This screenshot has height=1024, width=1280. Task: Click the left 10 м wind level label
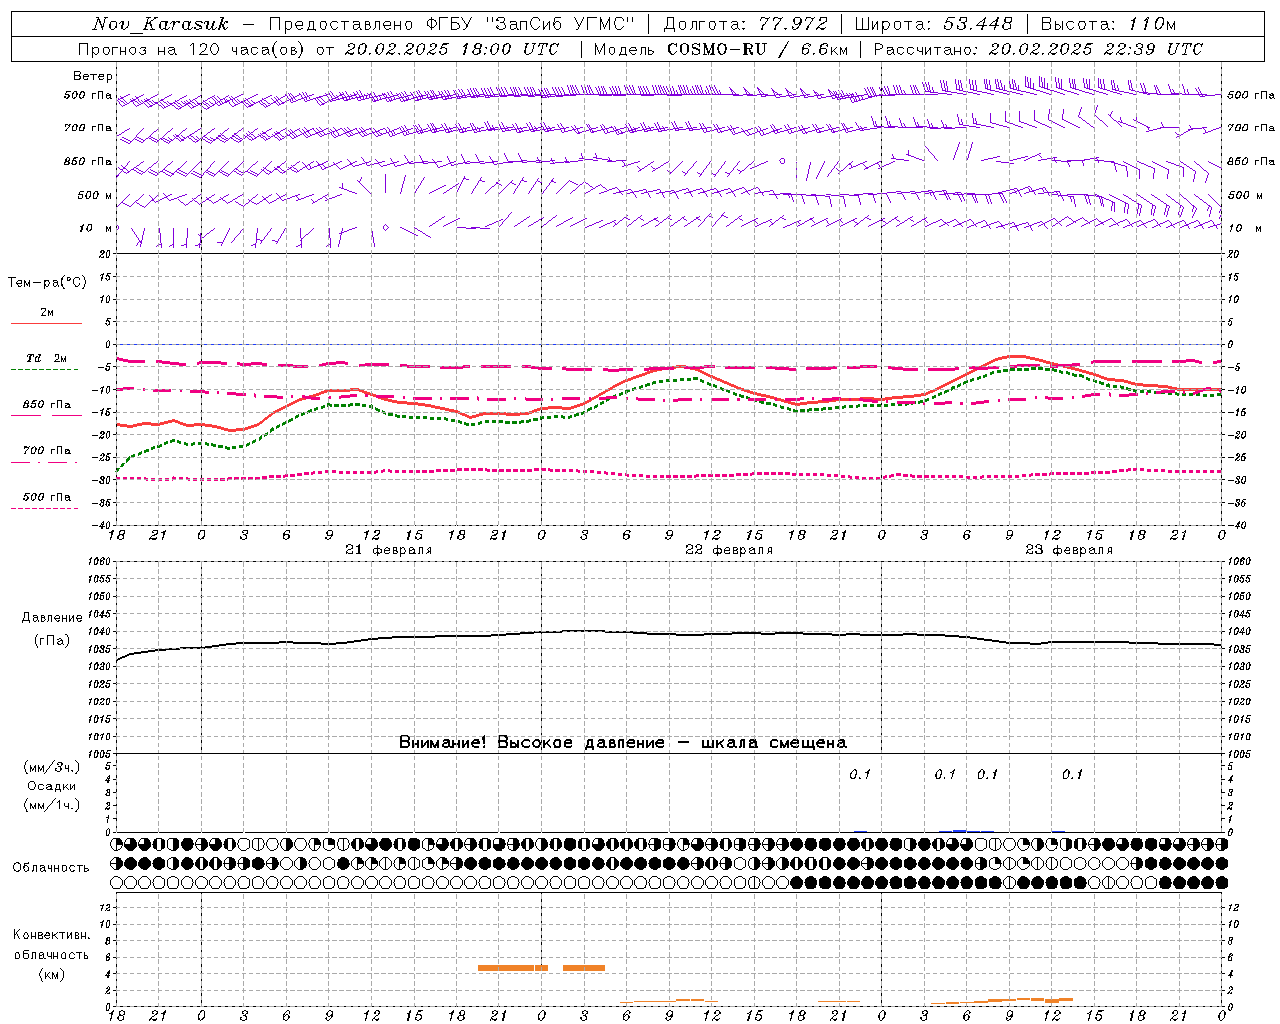[96, 228]
